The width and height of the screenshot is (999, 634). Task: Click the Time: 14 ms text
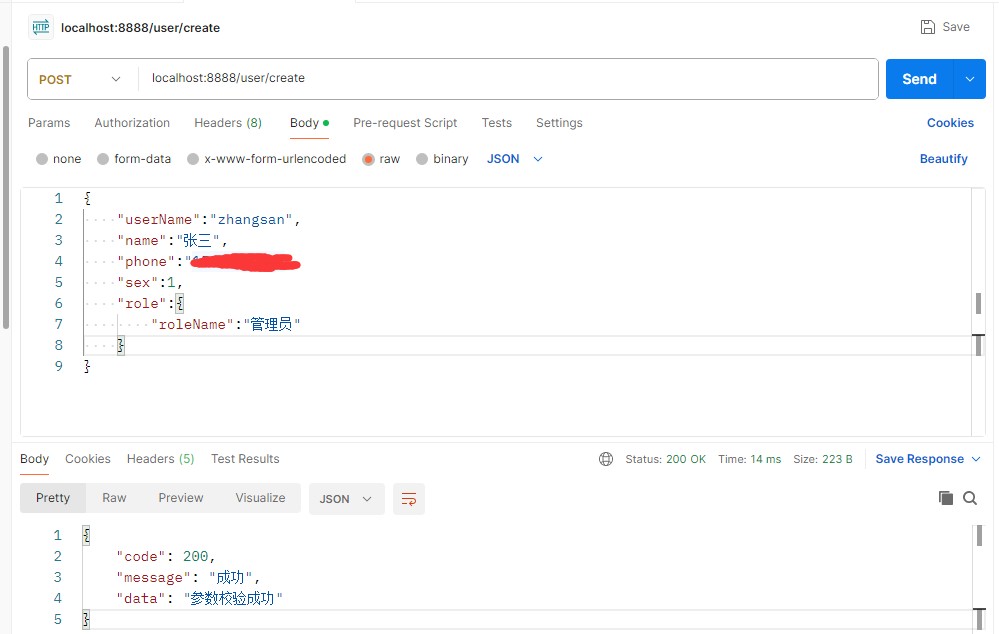(749, 459)
